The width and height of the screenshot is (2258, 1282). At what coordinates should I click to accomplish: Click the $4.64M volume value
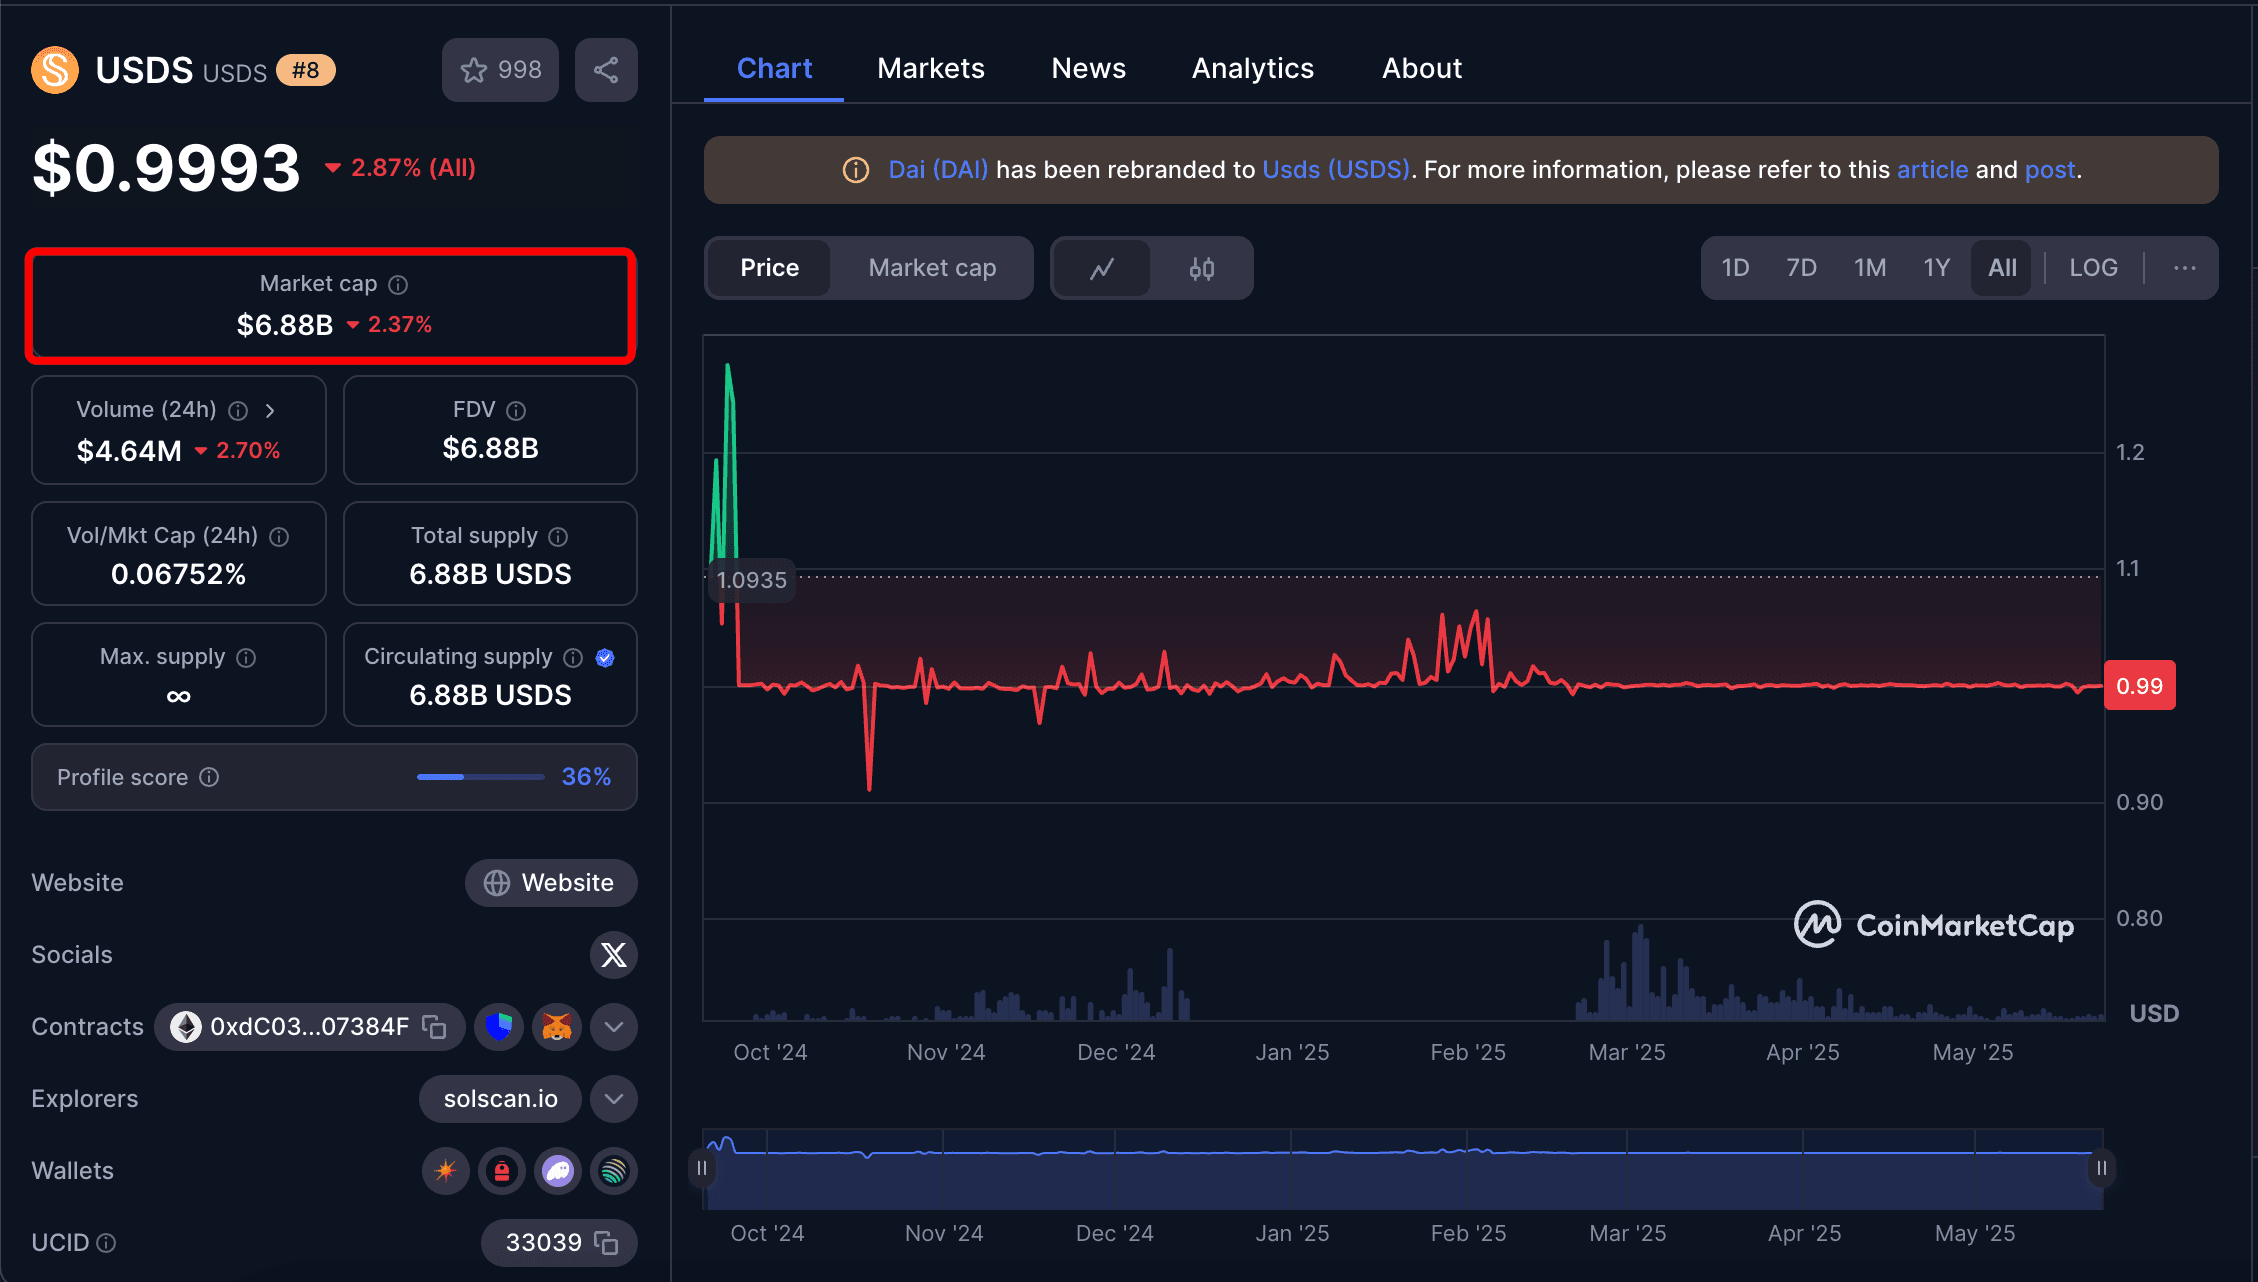point(129,451)
